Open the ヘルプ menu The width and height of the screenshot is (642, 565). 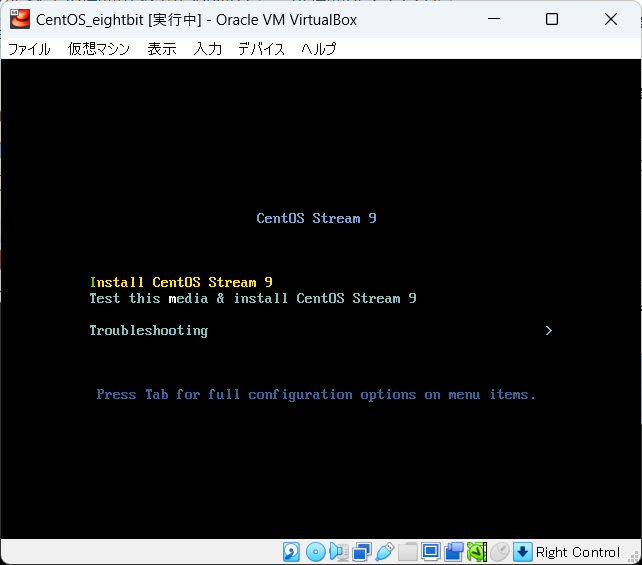[x=319, y=49]
